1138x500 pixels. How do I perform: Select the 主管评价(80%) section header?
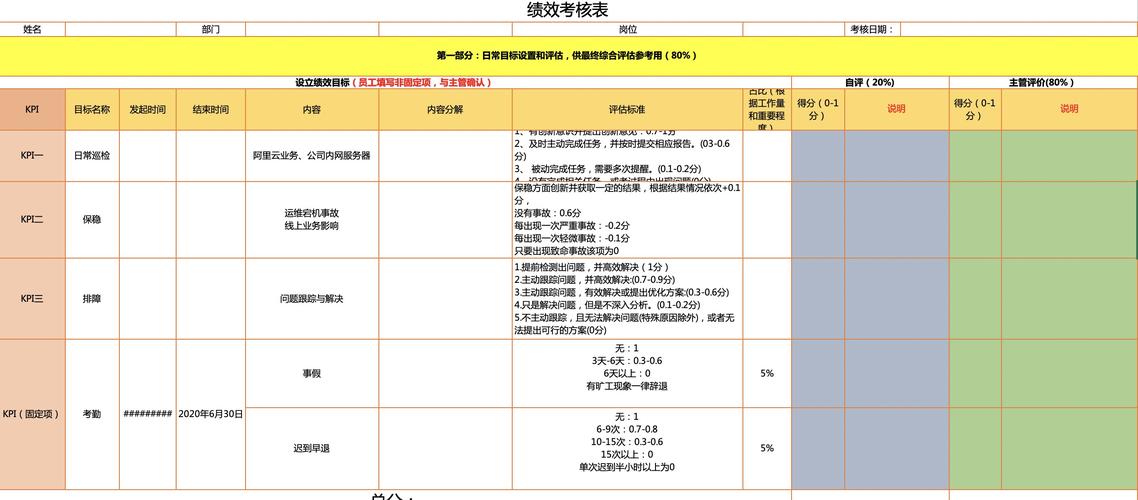click(x=1043, y=83)
